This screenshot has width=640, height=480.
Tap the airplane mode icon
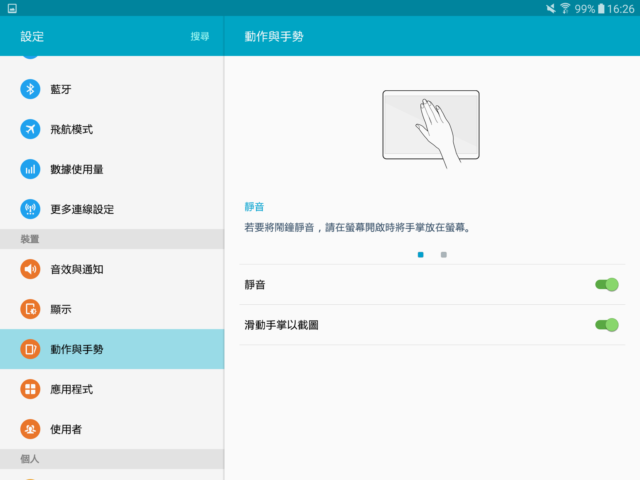coord(30,129)
